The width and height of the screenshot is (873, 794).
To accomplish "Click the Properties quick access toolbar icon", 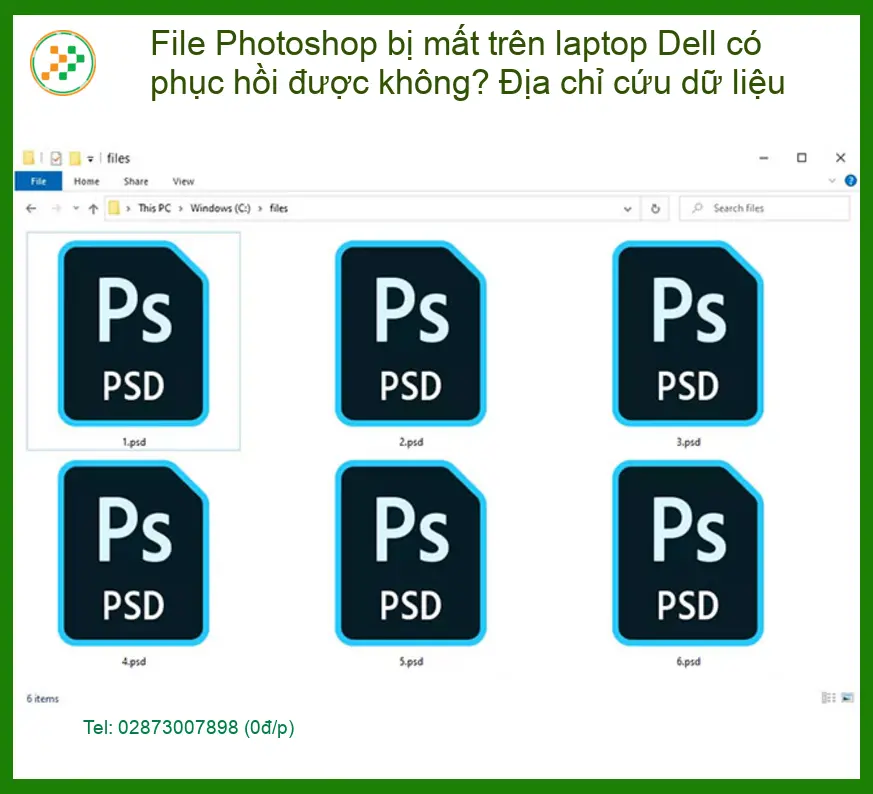I will (x=56, y=159).
